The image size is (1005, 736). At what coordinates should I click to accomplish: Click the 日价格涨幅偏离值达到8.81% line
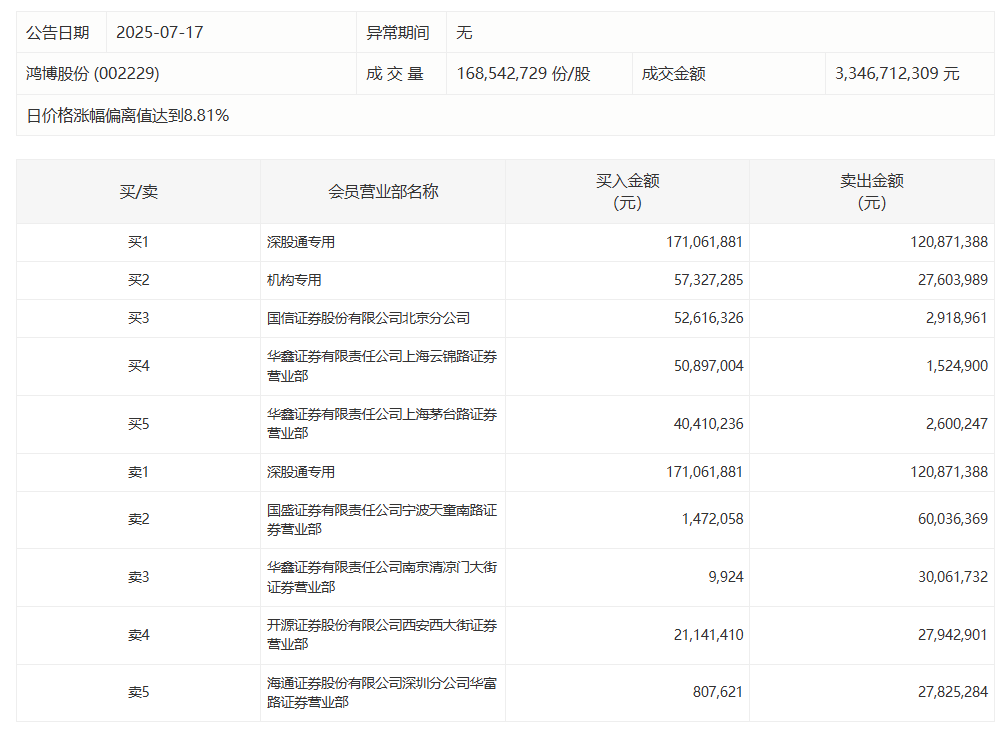click(128, 115)
